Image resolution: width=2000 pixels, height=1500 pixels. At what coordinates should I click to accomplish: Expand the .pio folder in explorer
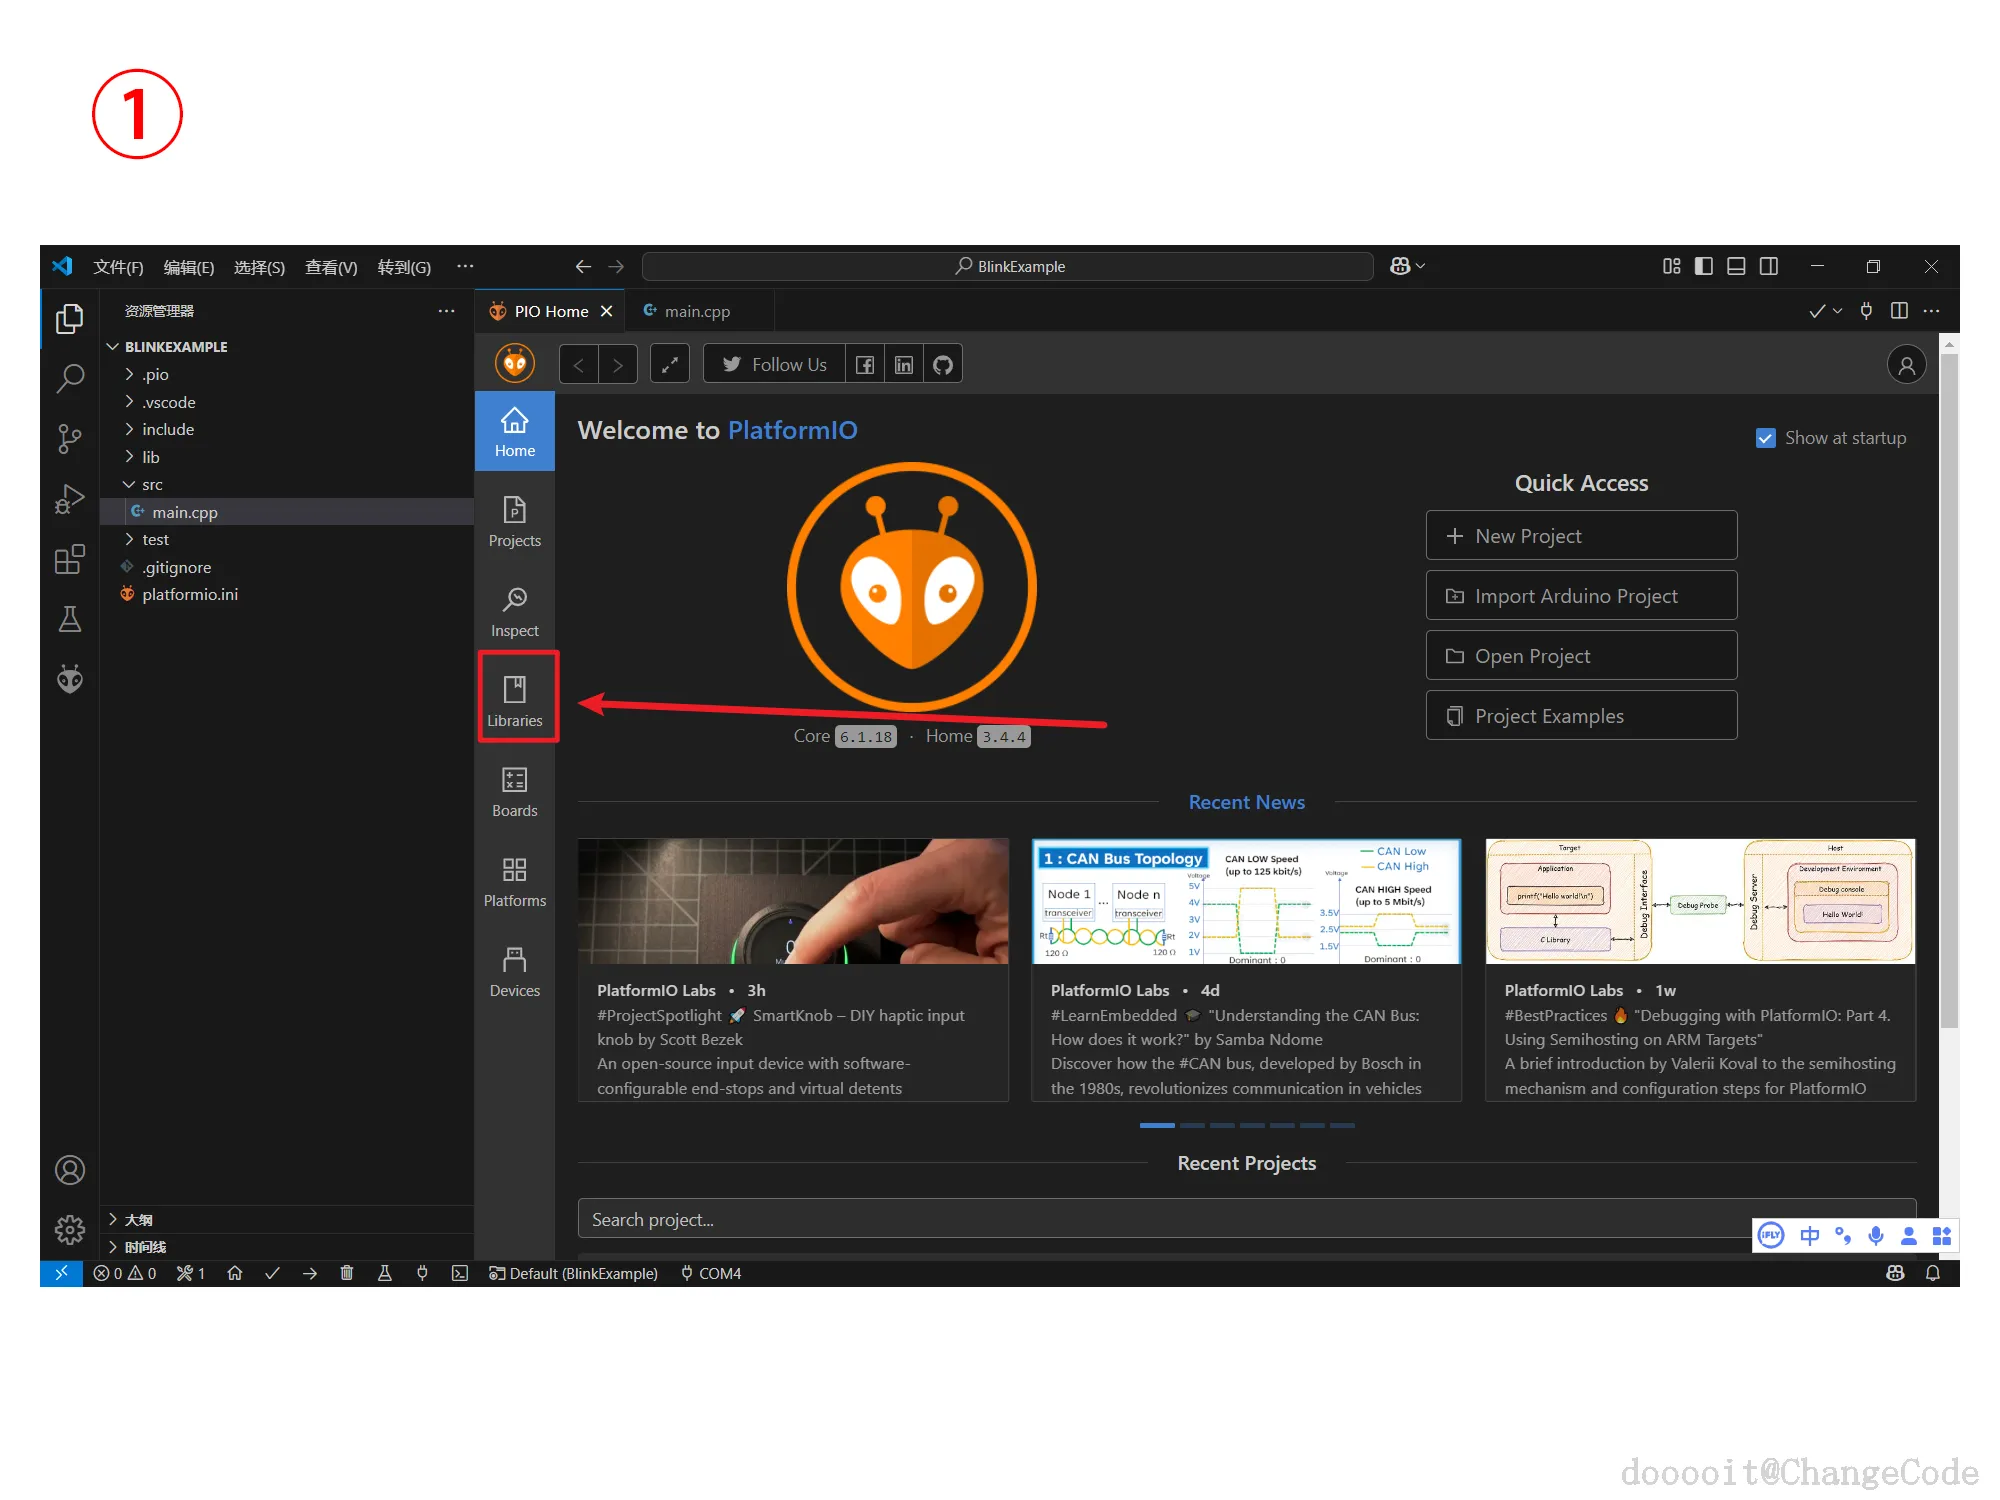155,374
